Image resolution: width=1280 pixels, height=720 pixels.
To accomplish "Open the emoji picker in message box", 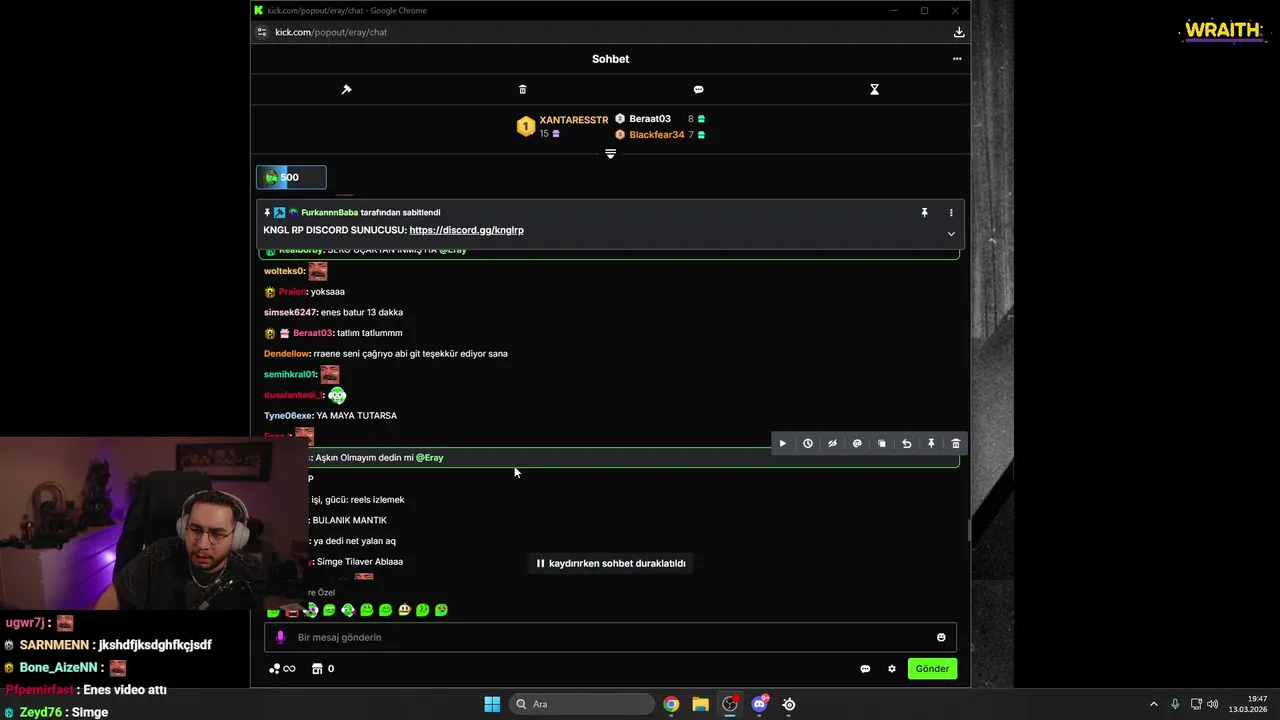I will point(941,637).
